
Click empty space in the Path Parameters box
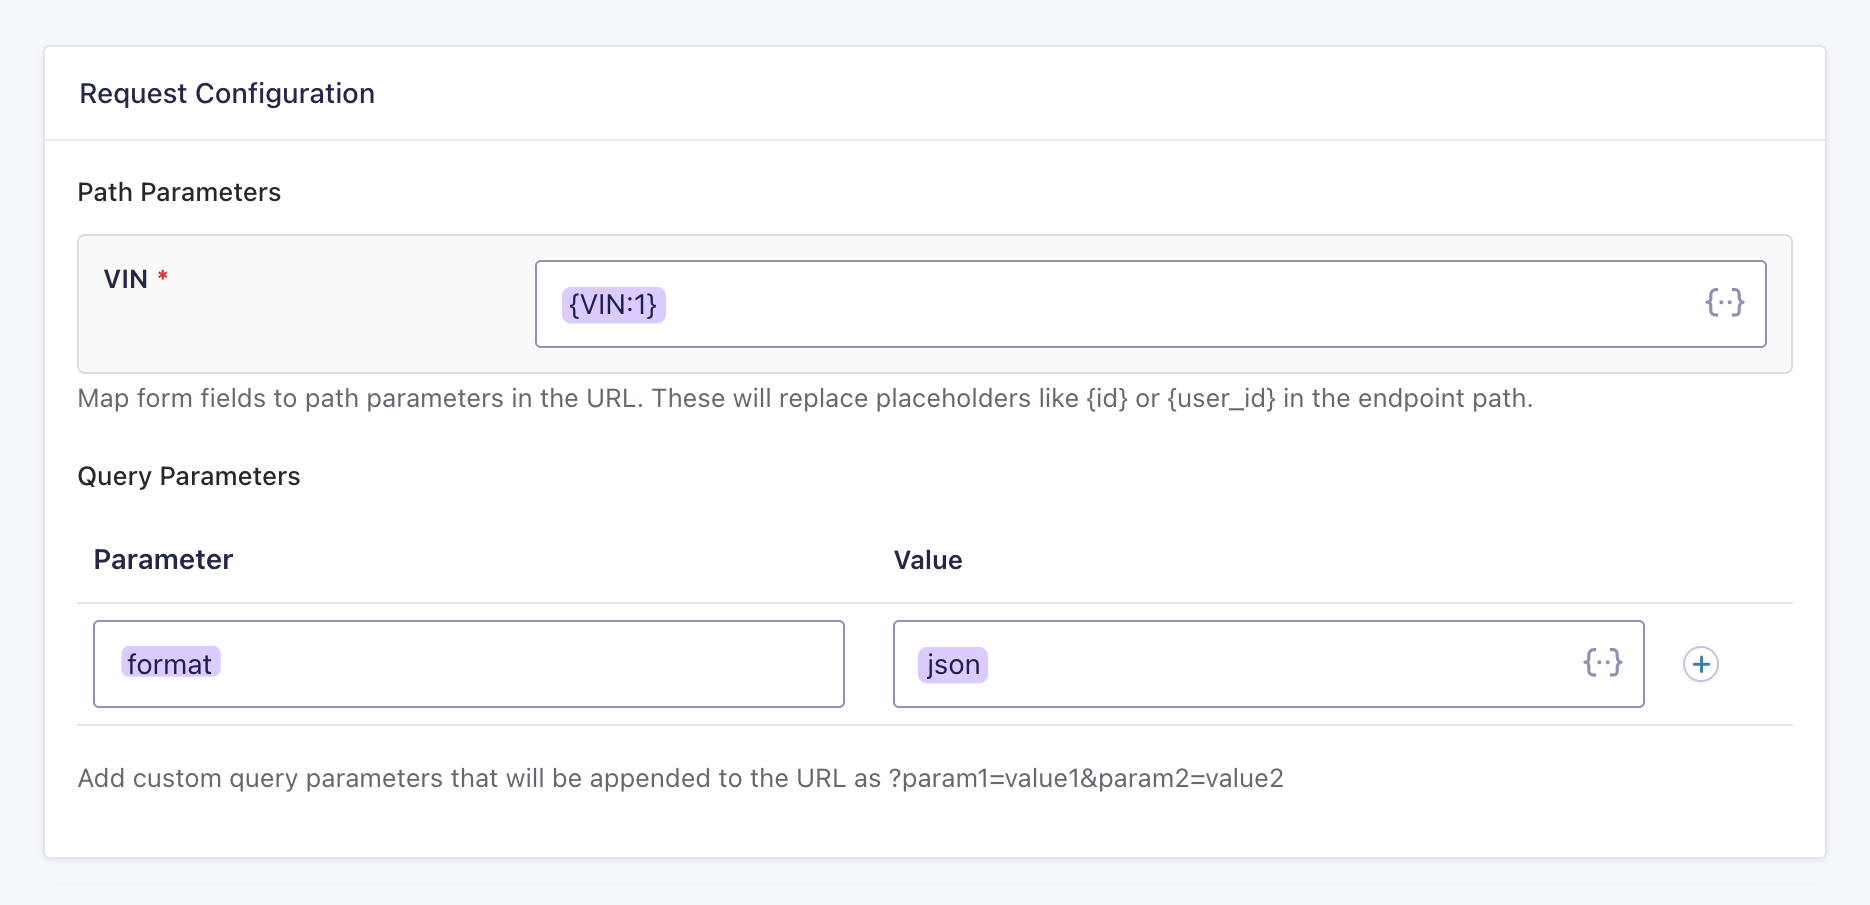point(300,335)
